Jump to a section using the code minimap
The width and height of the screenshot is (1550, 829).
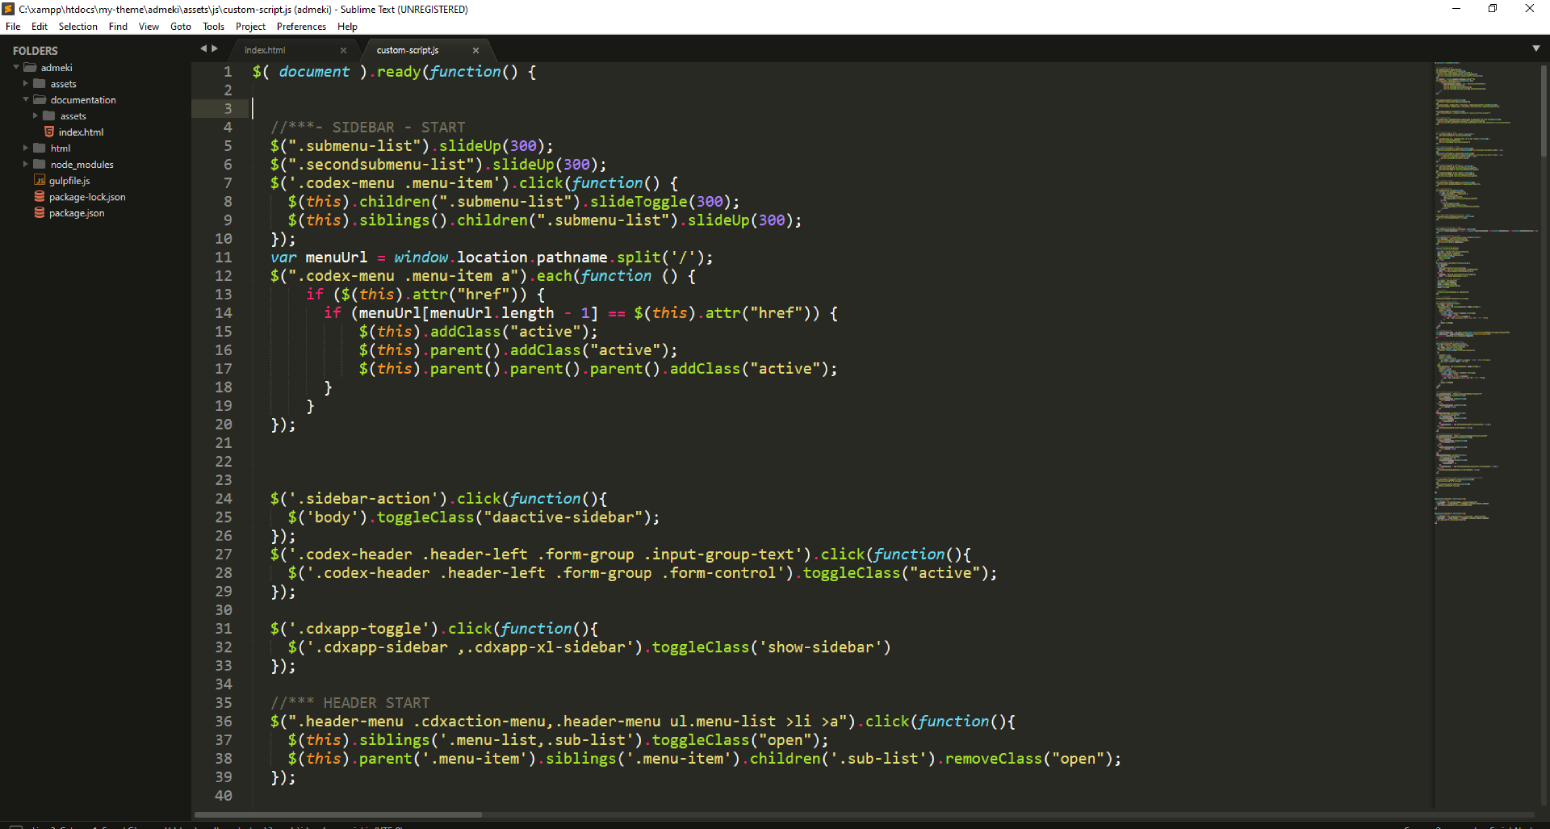click(x=1480, y=300)
